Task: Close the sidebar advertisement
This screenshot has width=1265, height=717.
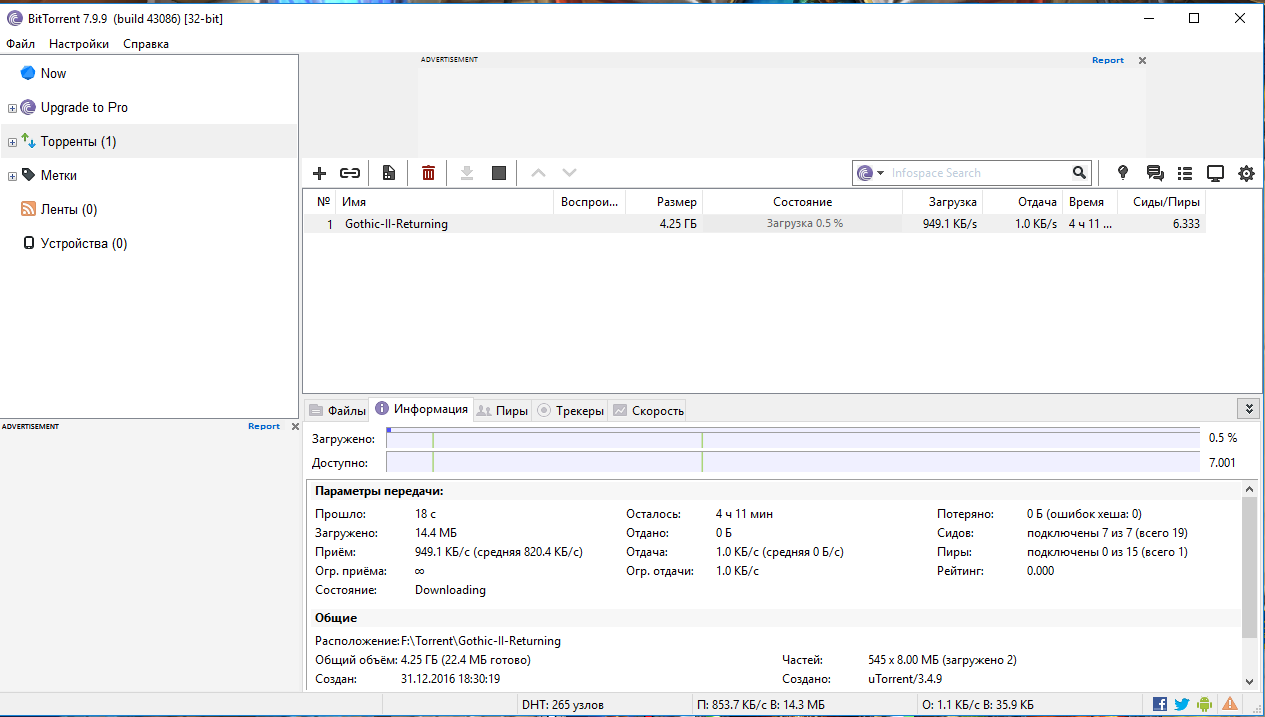Action: [x=295, y=426]
